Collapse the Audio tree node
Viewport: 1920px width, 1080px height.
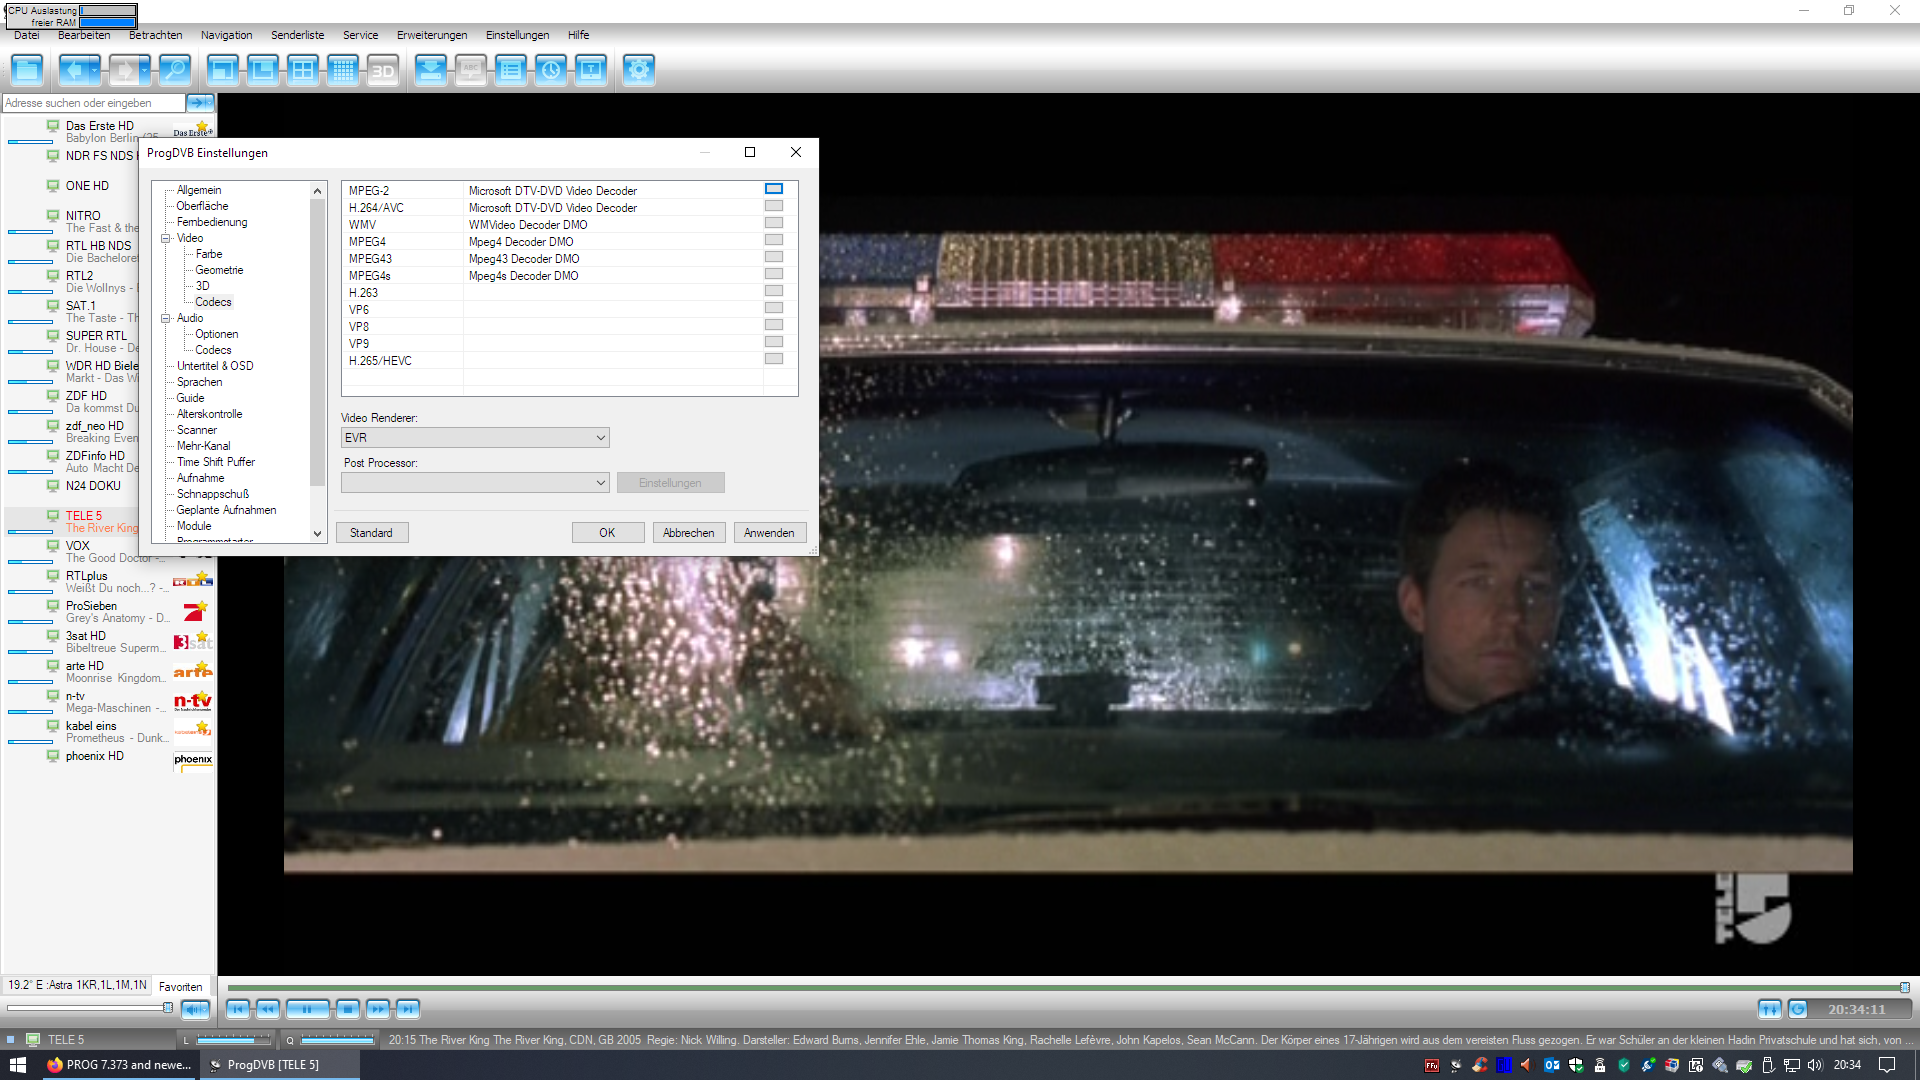166,318
